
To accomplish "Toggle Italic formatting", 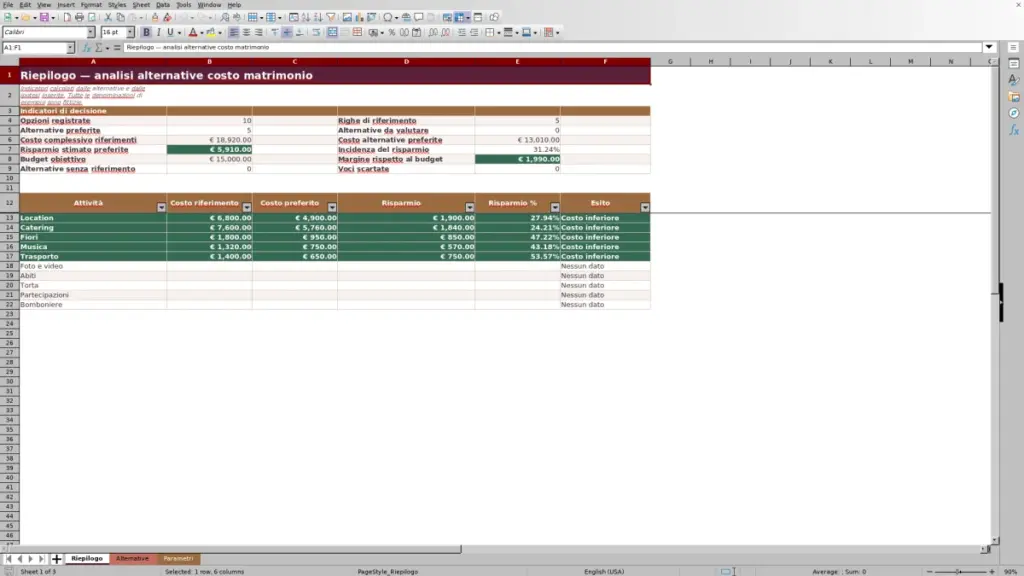I will click(x=158, y=32).
